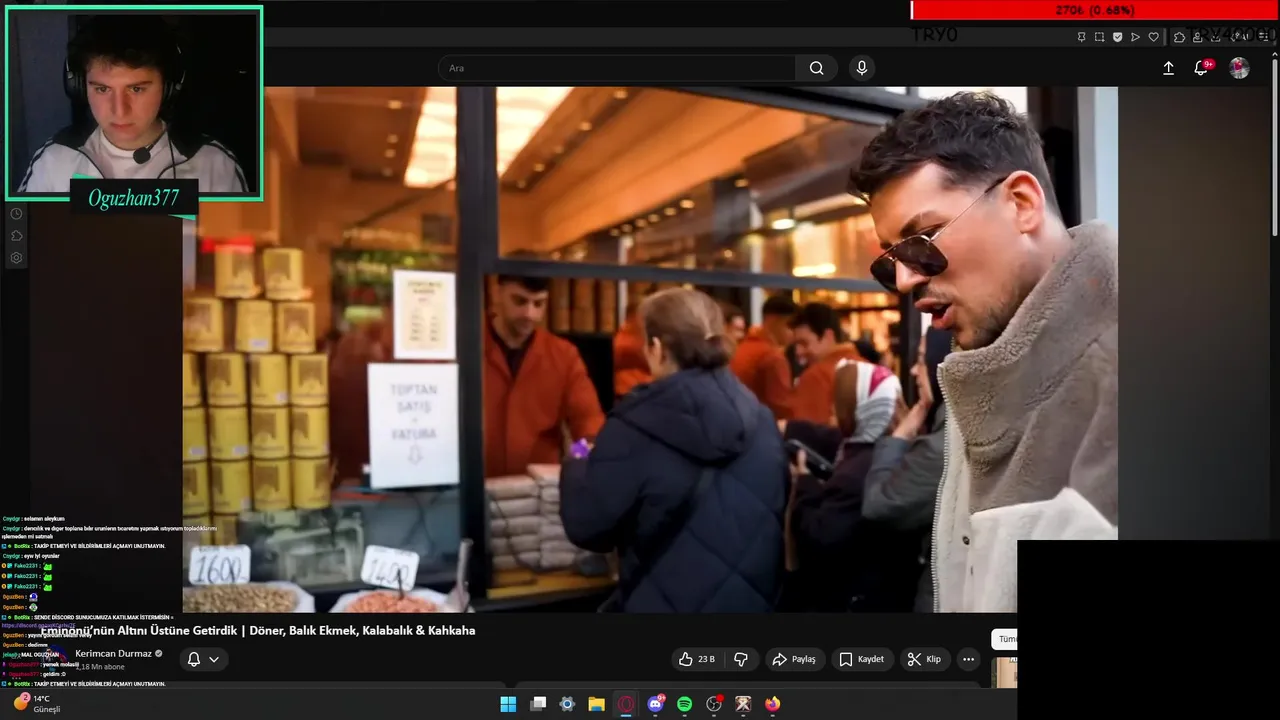The width and height of the screenshot is (1280, 720).
Task: Open the Kerimcan Durmaz channel link
Action: pyautogui.click(x=113, y=653)
